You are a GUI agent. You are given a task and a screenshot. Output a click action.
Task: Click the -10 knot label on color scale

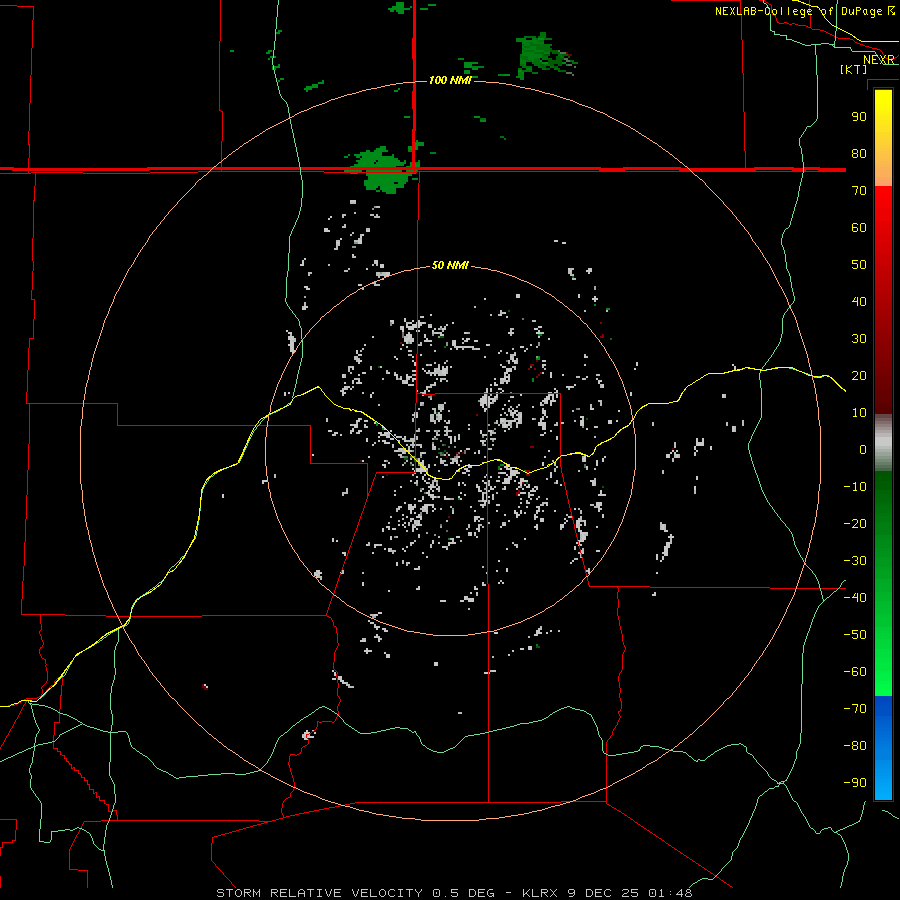[855, 487]
